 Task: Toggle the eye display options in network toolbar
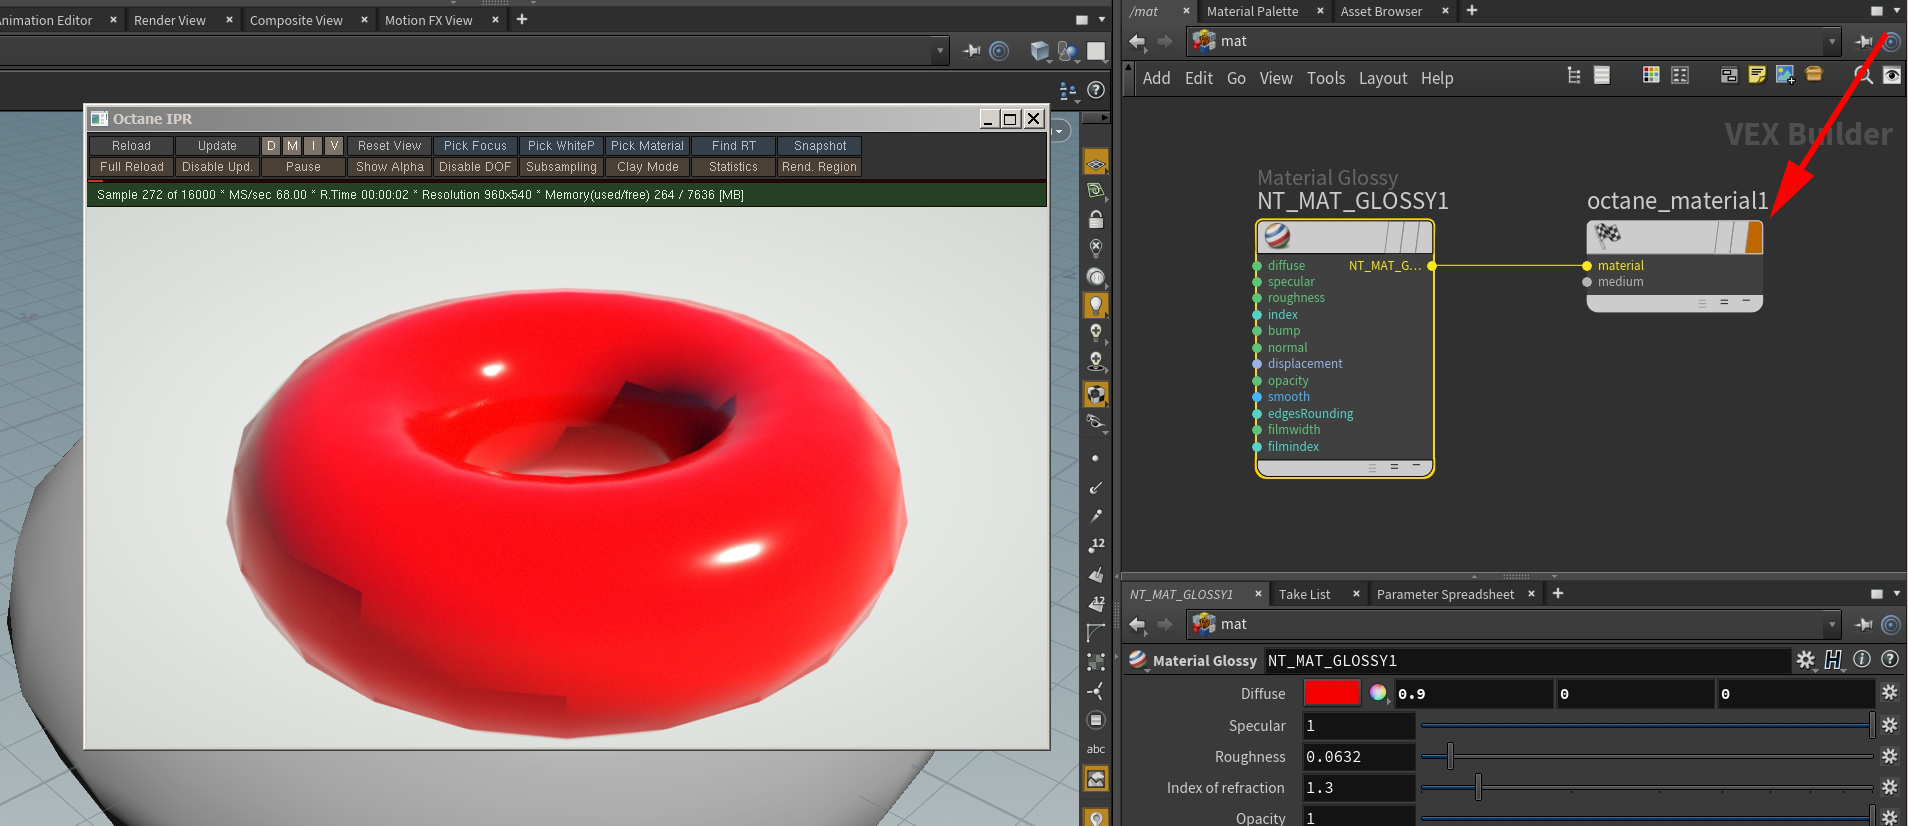tap(1891, 75)
